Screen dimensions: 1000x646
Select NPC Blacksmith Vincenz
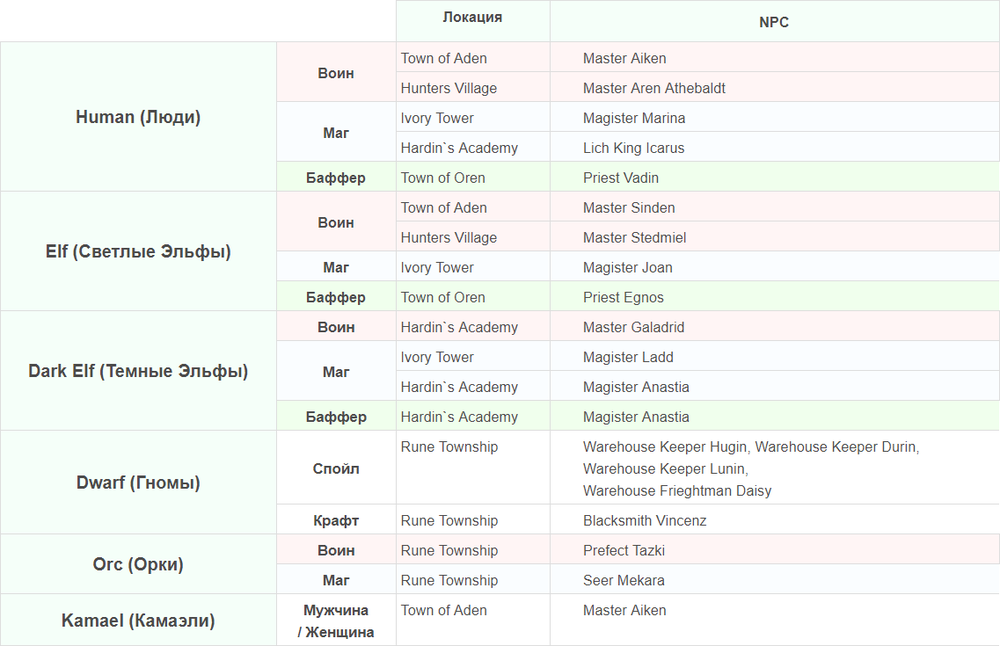645,521
